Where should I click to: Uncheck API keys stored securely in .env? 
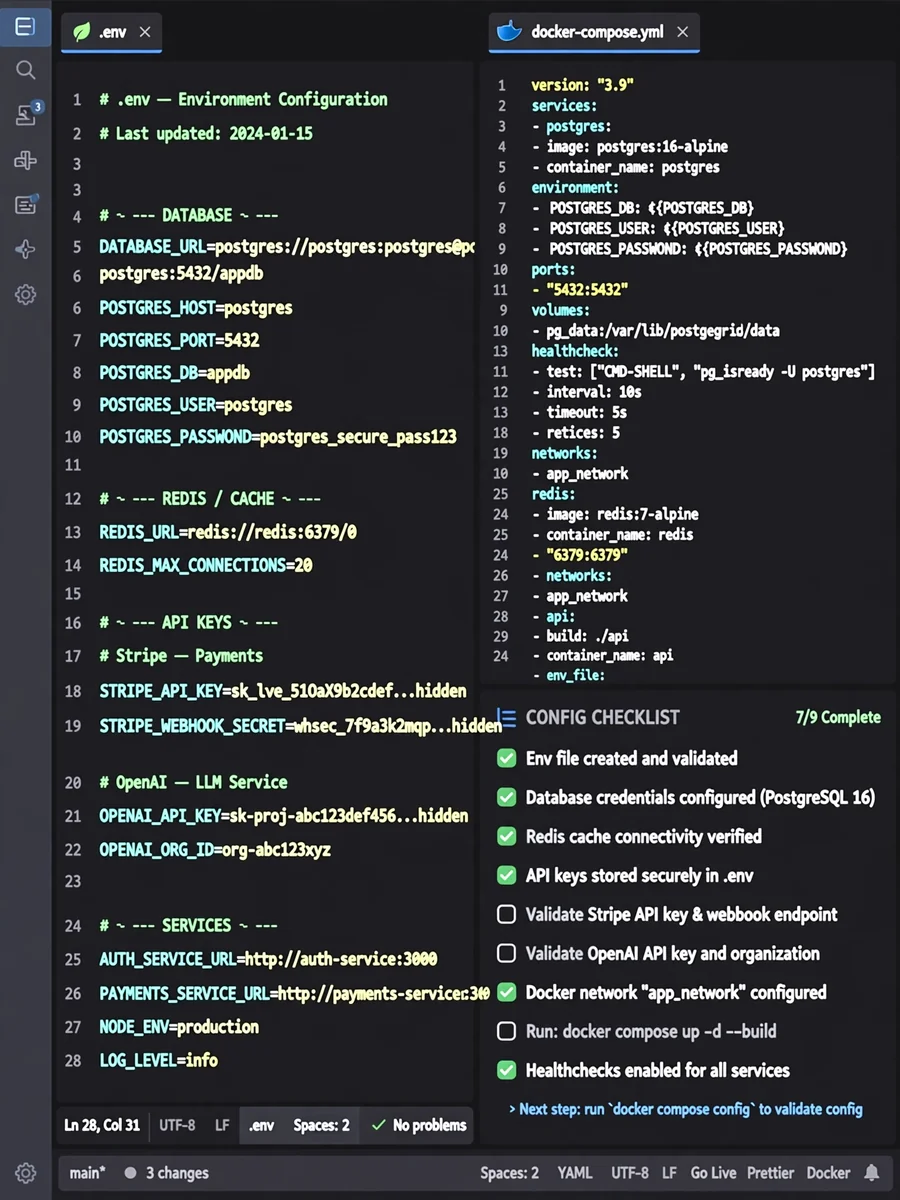point(507,875)
